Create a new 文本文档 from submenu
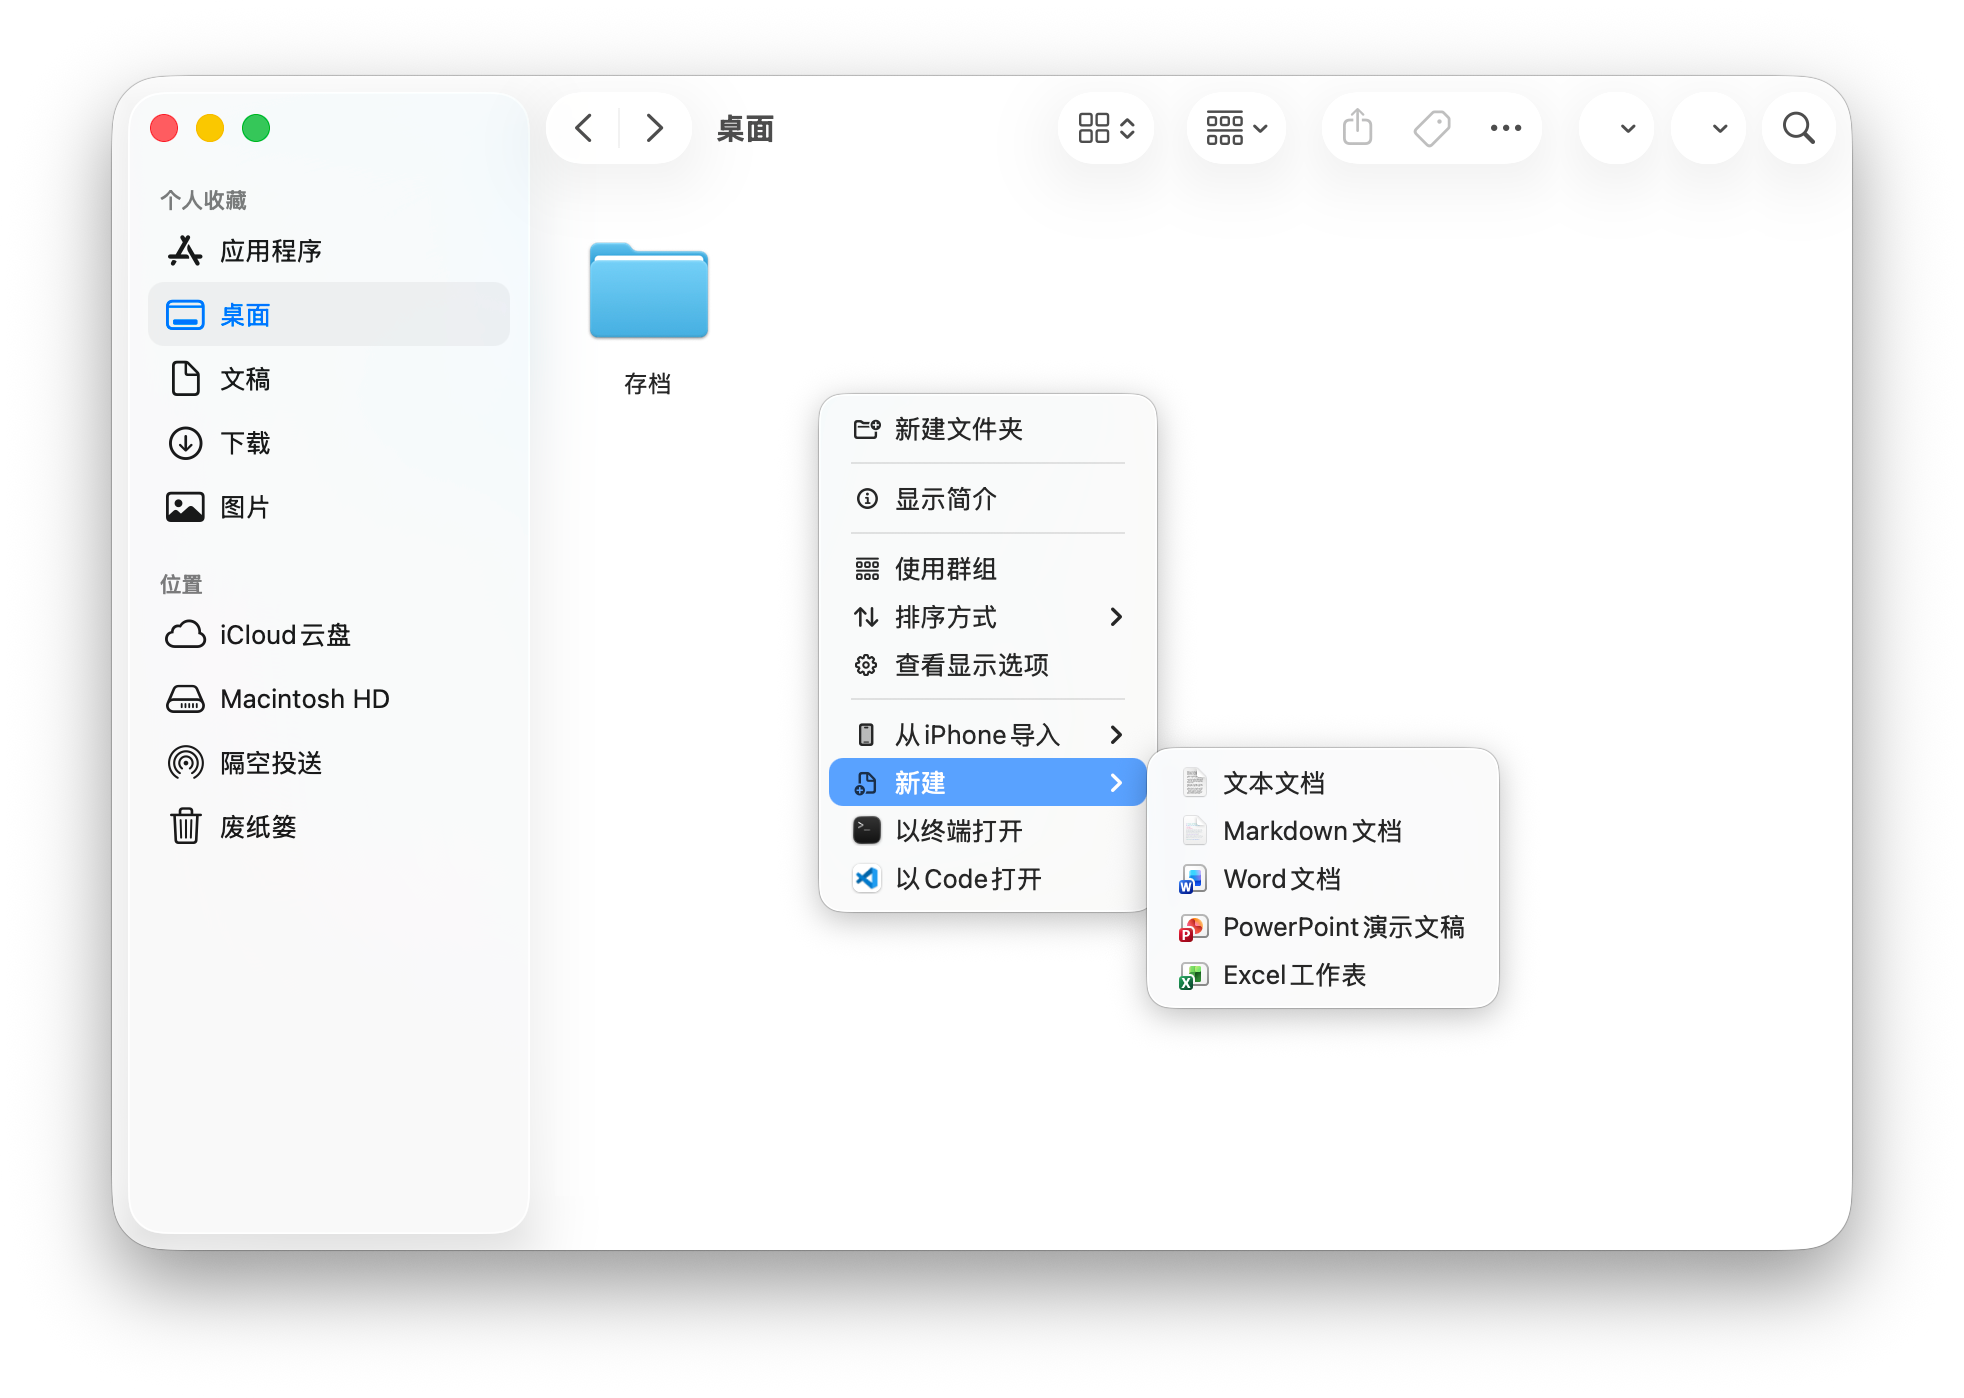1964x1398 pixels. point(1323,783)
